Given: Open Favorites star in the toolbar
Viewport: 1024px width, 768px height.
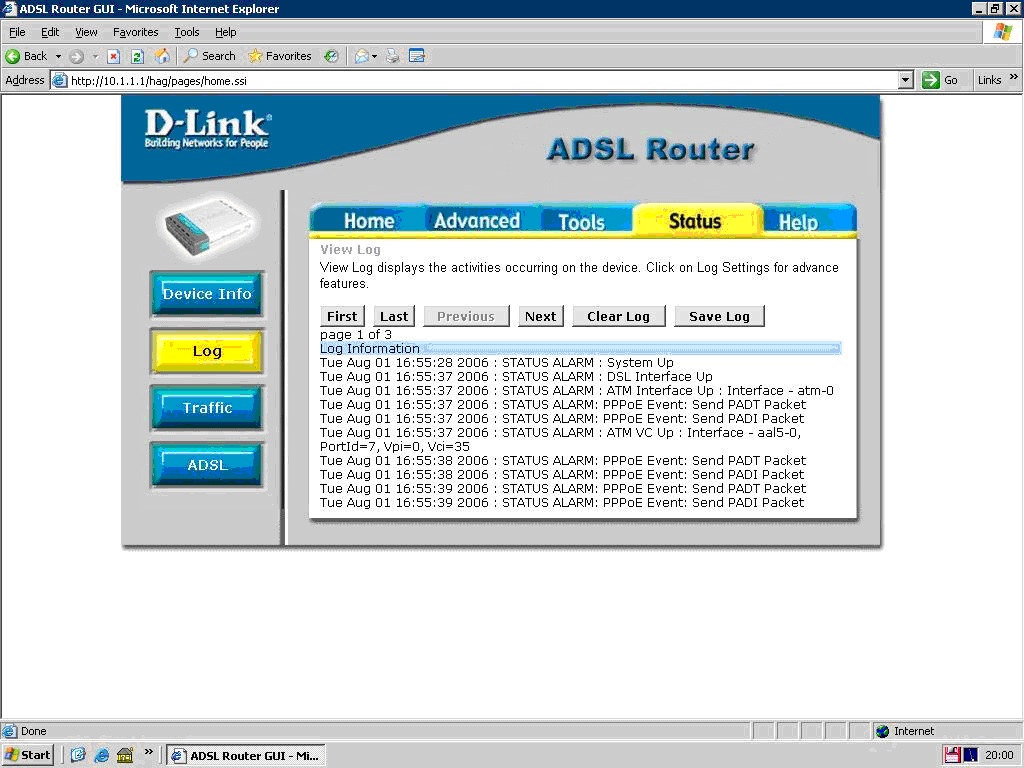Looking at the screenshot, I should click(x=280, y=56).
